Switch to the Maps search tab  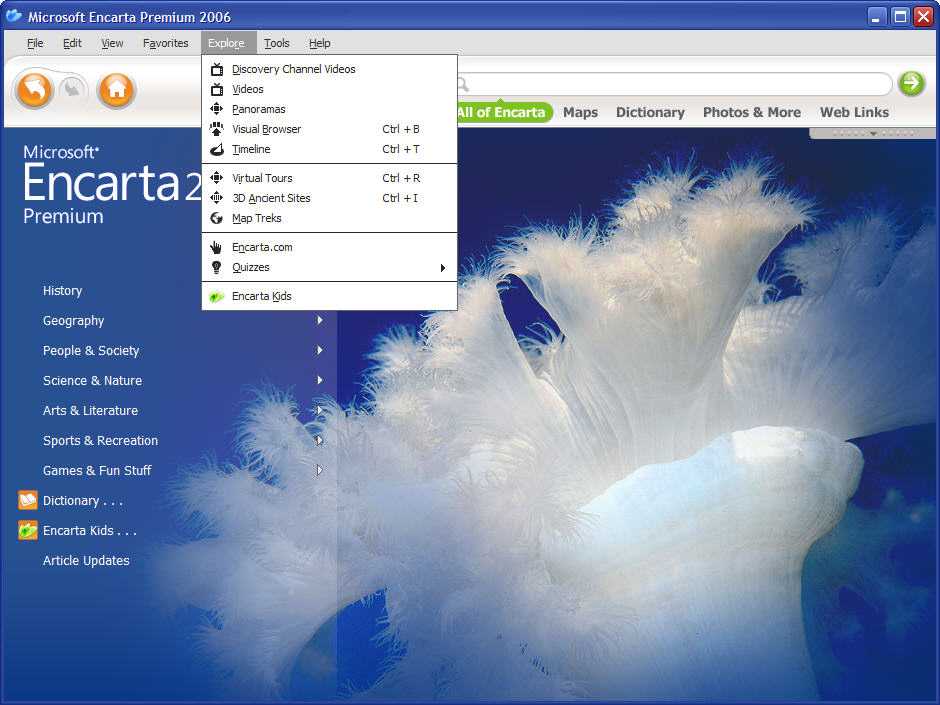[580, 112]
